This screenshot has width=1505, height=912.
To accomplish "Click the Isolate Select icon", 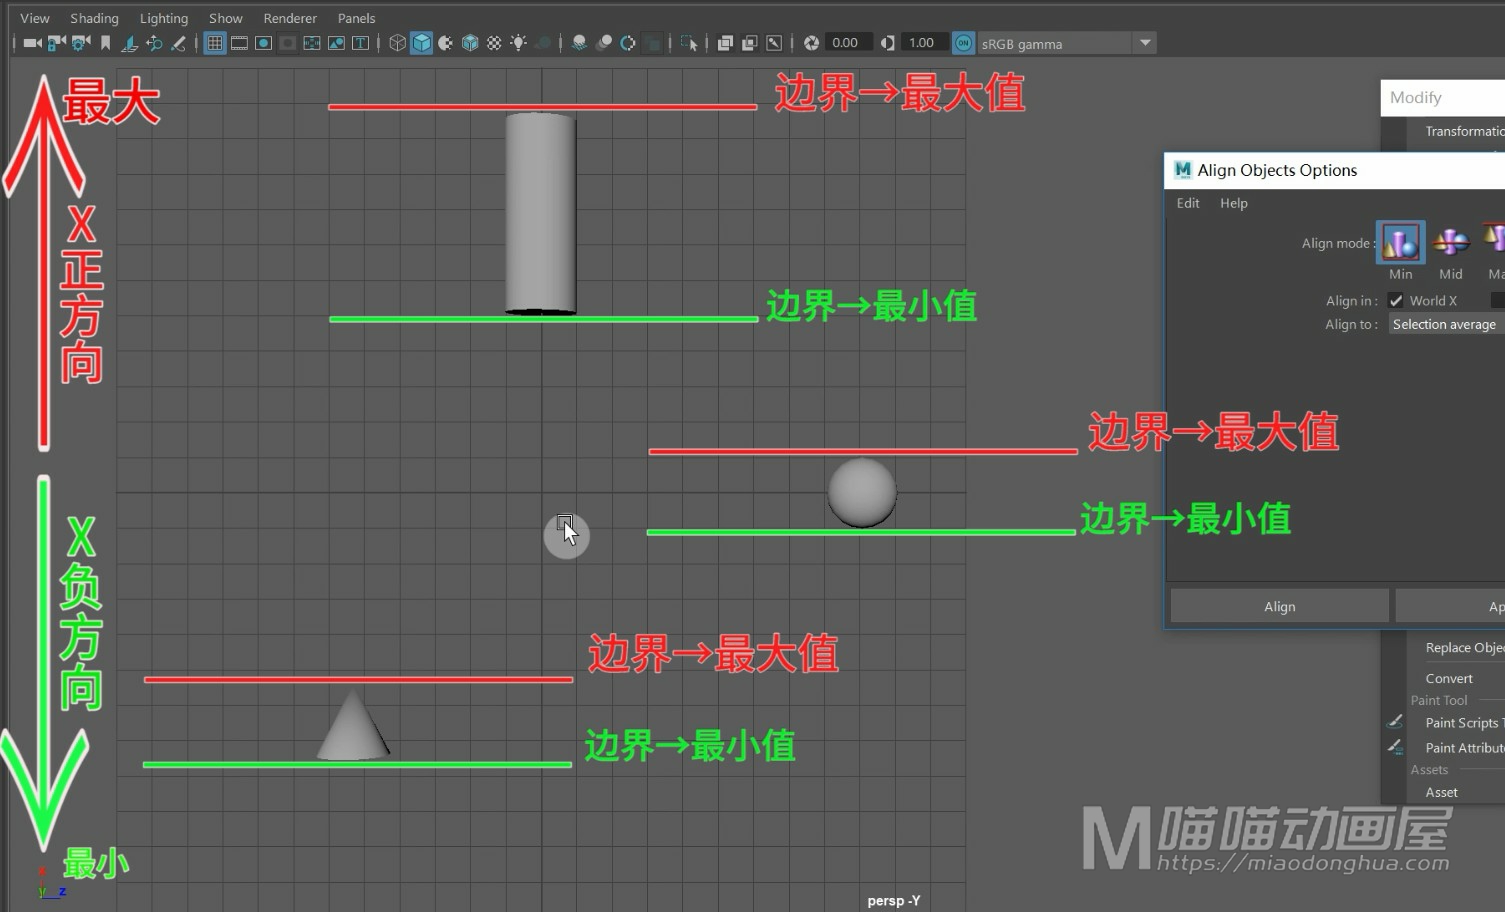I will pos(689,43).
